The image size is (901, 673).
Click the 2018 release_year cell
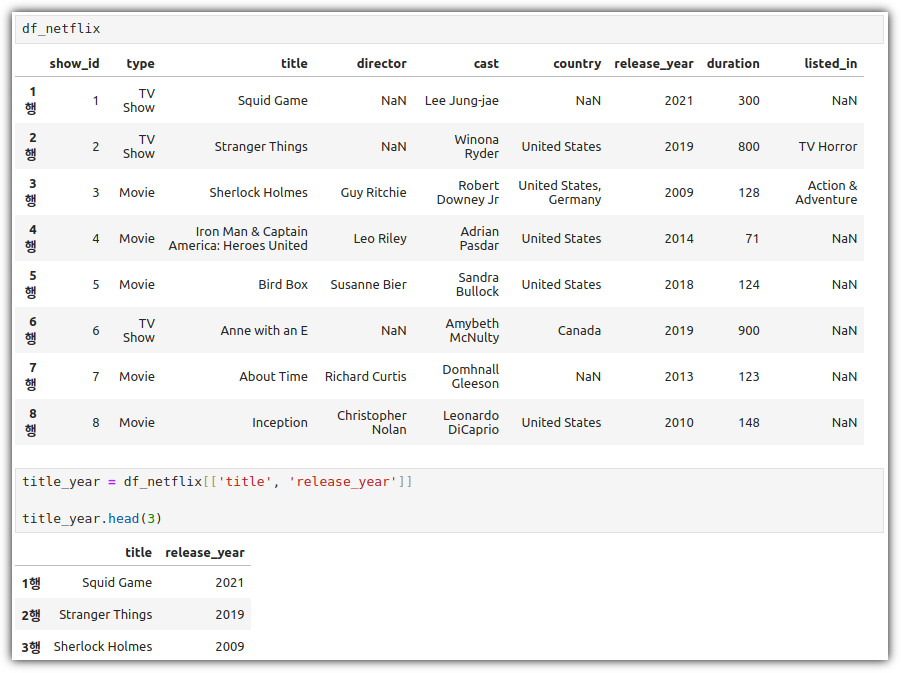click(679, 284)
